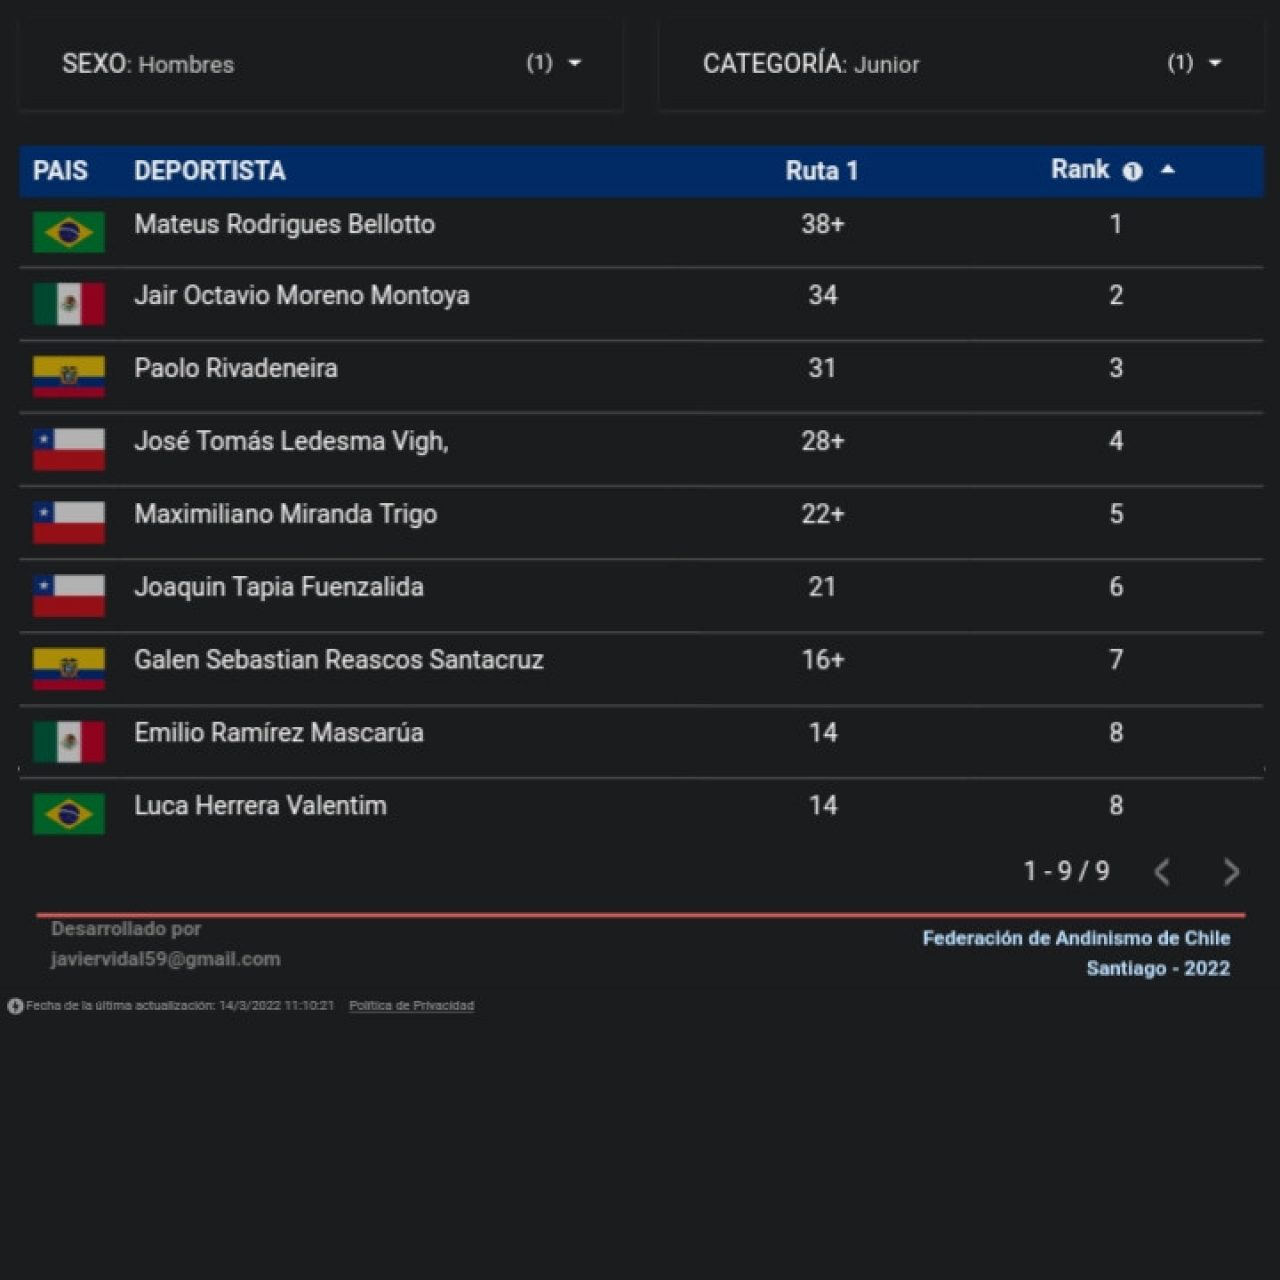
Task: Sort by the Ruta 1 column header
Action: tap(821, 171)
